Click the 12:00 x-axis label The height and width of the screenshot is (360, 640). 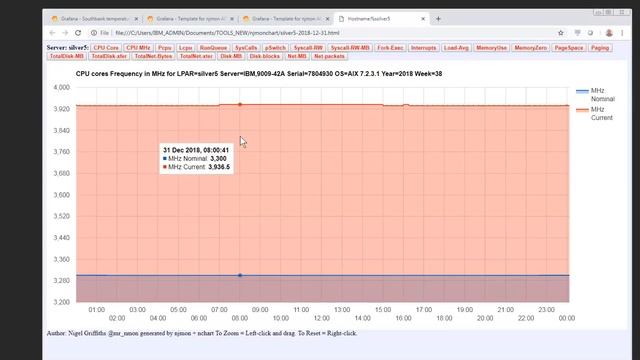click(x=322, y=318)
